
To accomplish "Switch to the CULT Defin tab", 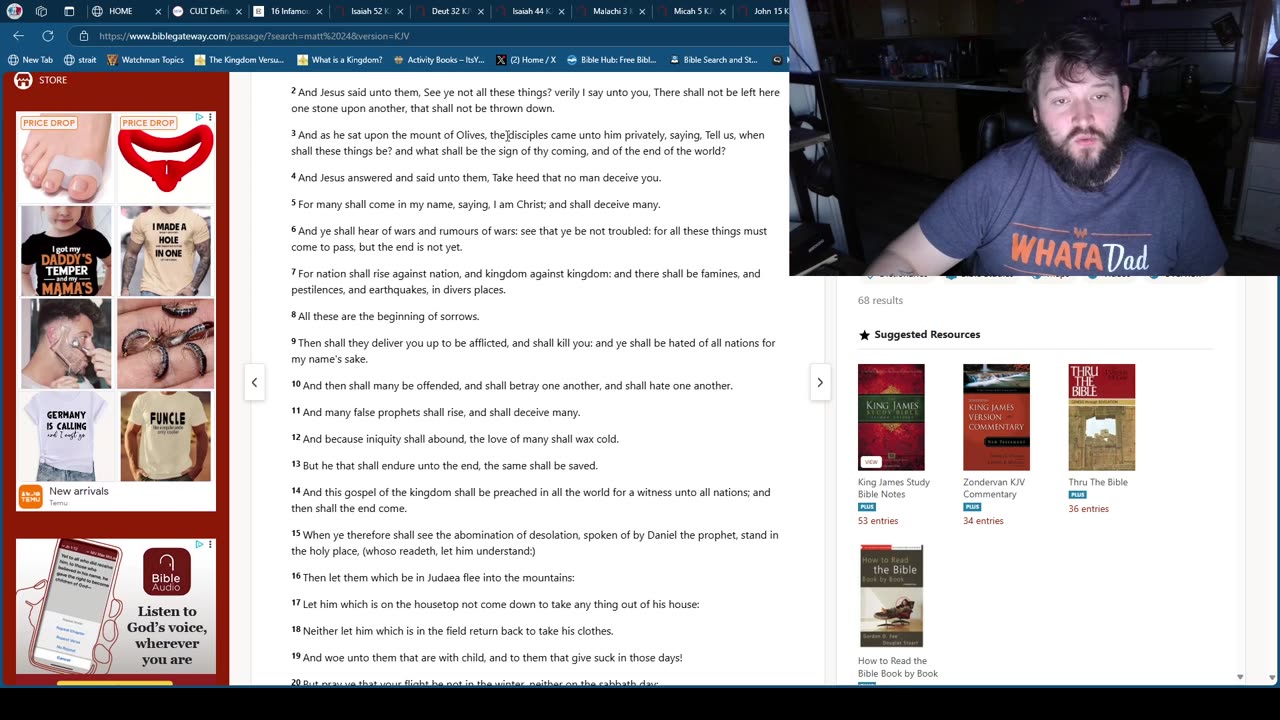I will click(x=209, y=11).
